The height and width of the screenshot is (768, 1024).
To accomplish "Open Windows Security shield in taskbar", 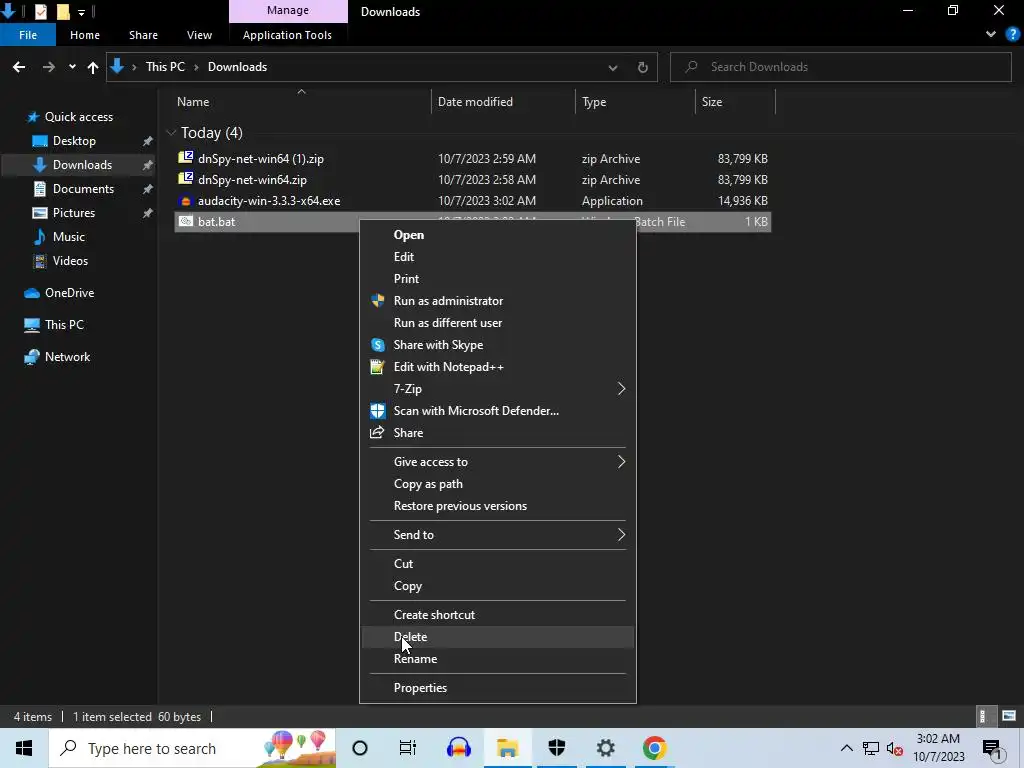I will click(x=556, y=748).
